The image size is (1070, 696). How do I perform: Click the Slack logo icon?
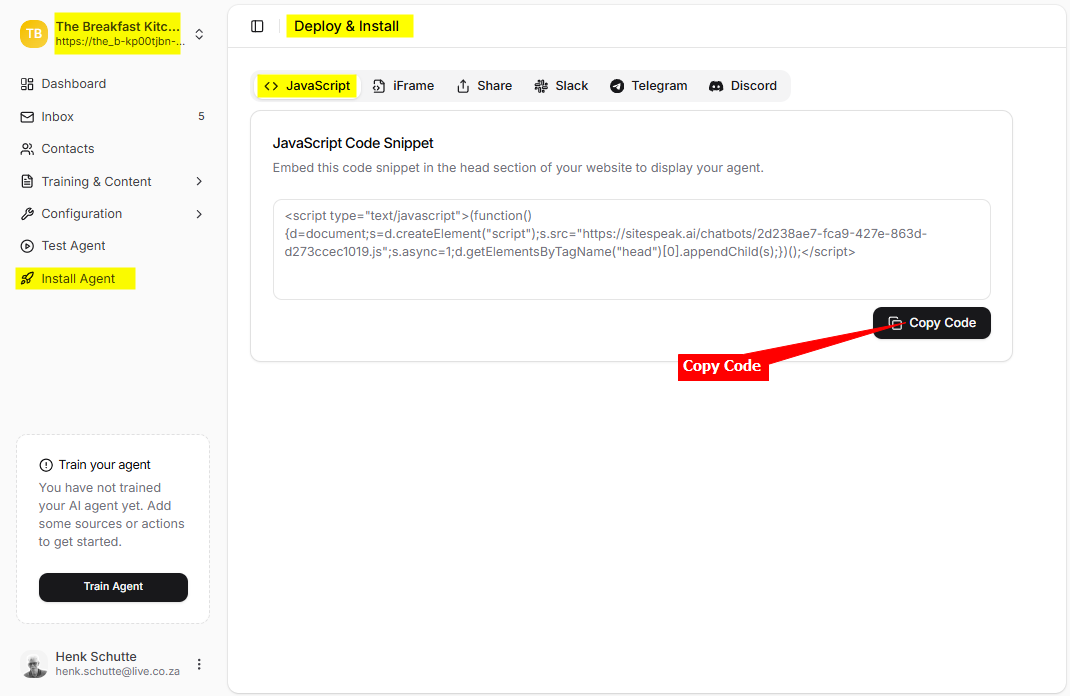[x=541, y=86]
